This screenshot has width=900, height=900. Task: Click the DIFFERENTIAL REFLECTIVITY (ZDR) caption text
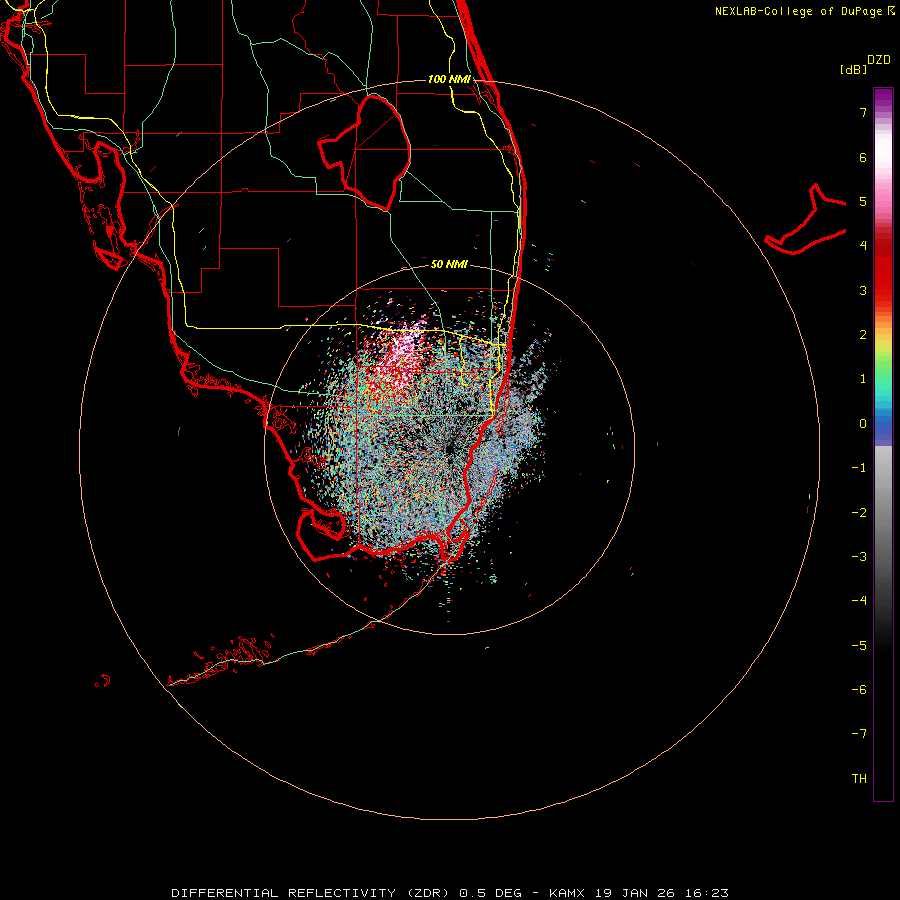[x=310, y=893]
